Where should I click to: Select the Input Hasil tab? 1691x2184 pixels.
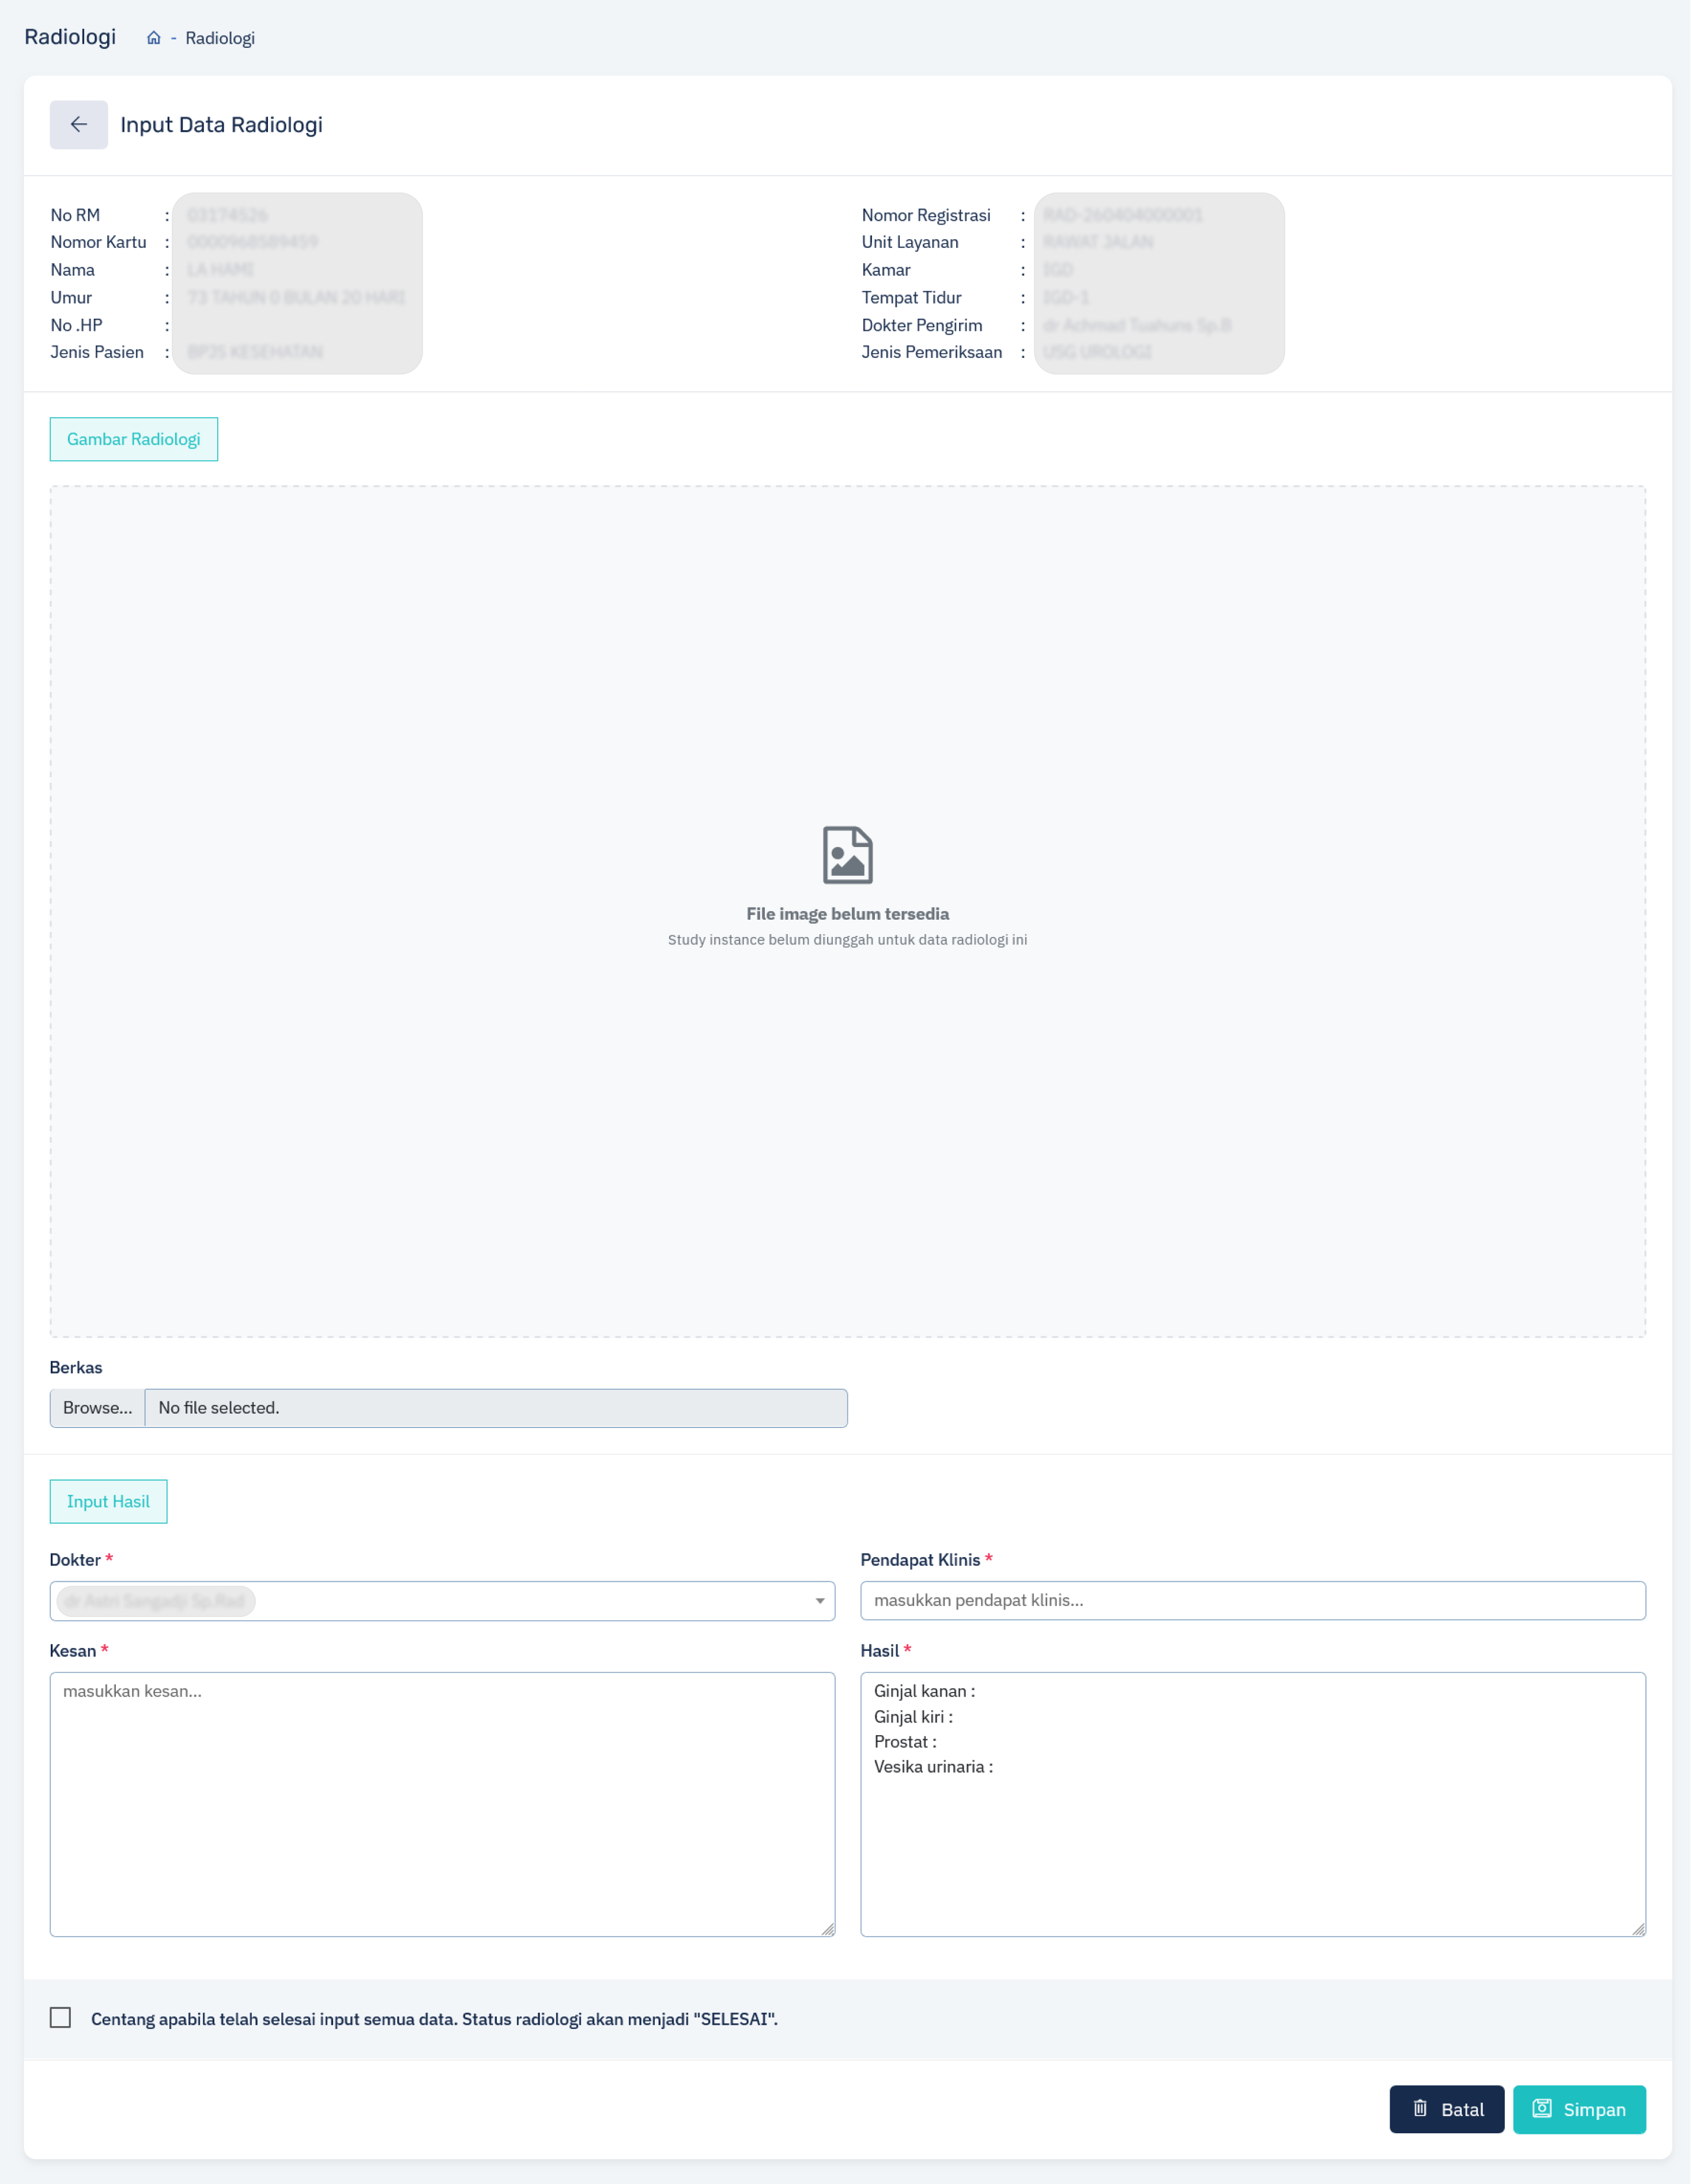[x=108, y=1502]
